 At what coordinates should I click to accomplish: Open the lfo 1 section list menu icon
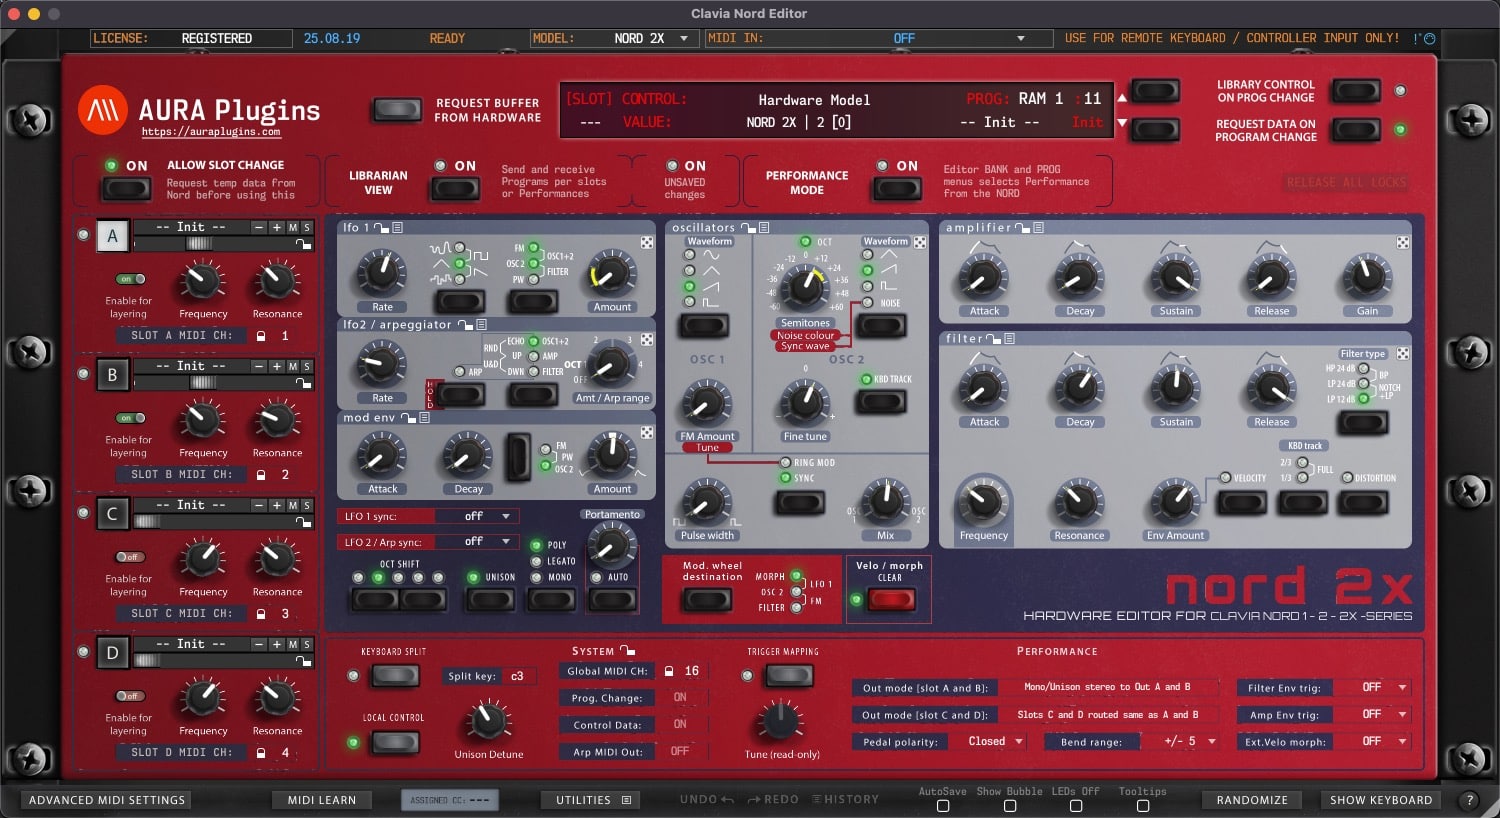point(397,228)
